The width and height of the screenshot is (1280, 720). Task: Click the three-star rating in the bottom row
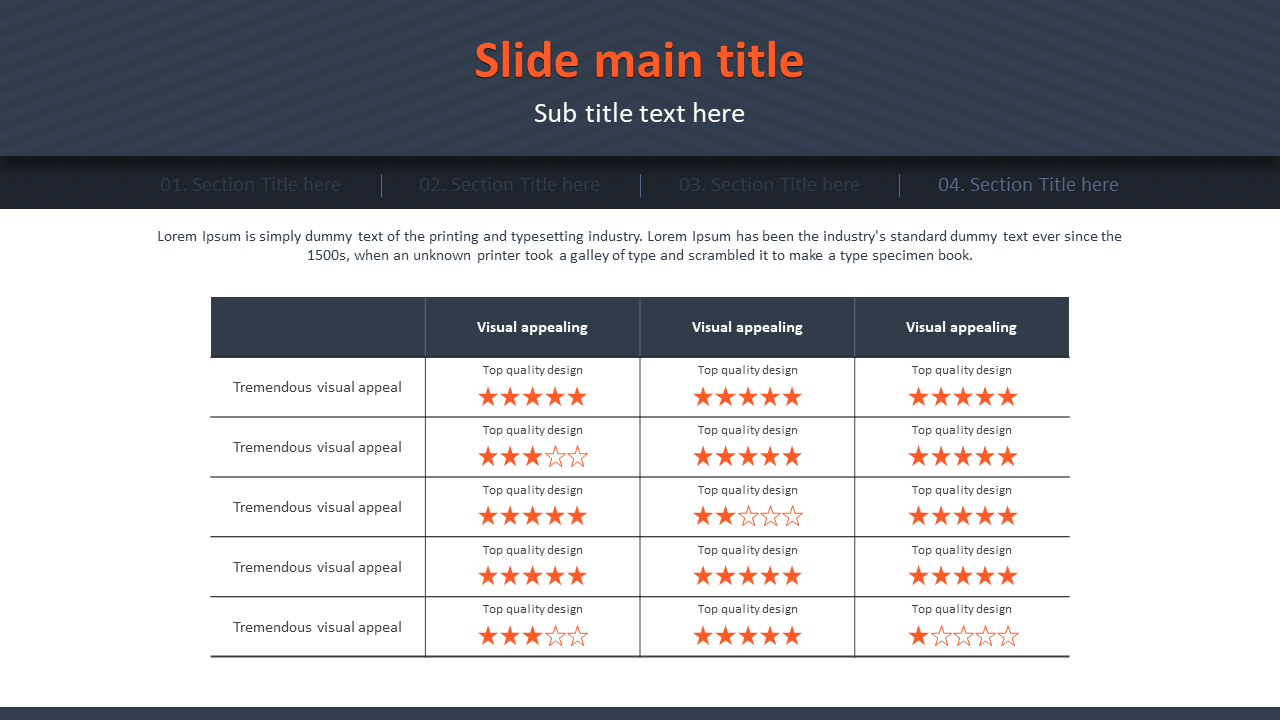[532, 636]
